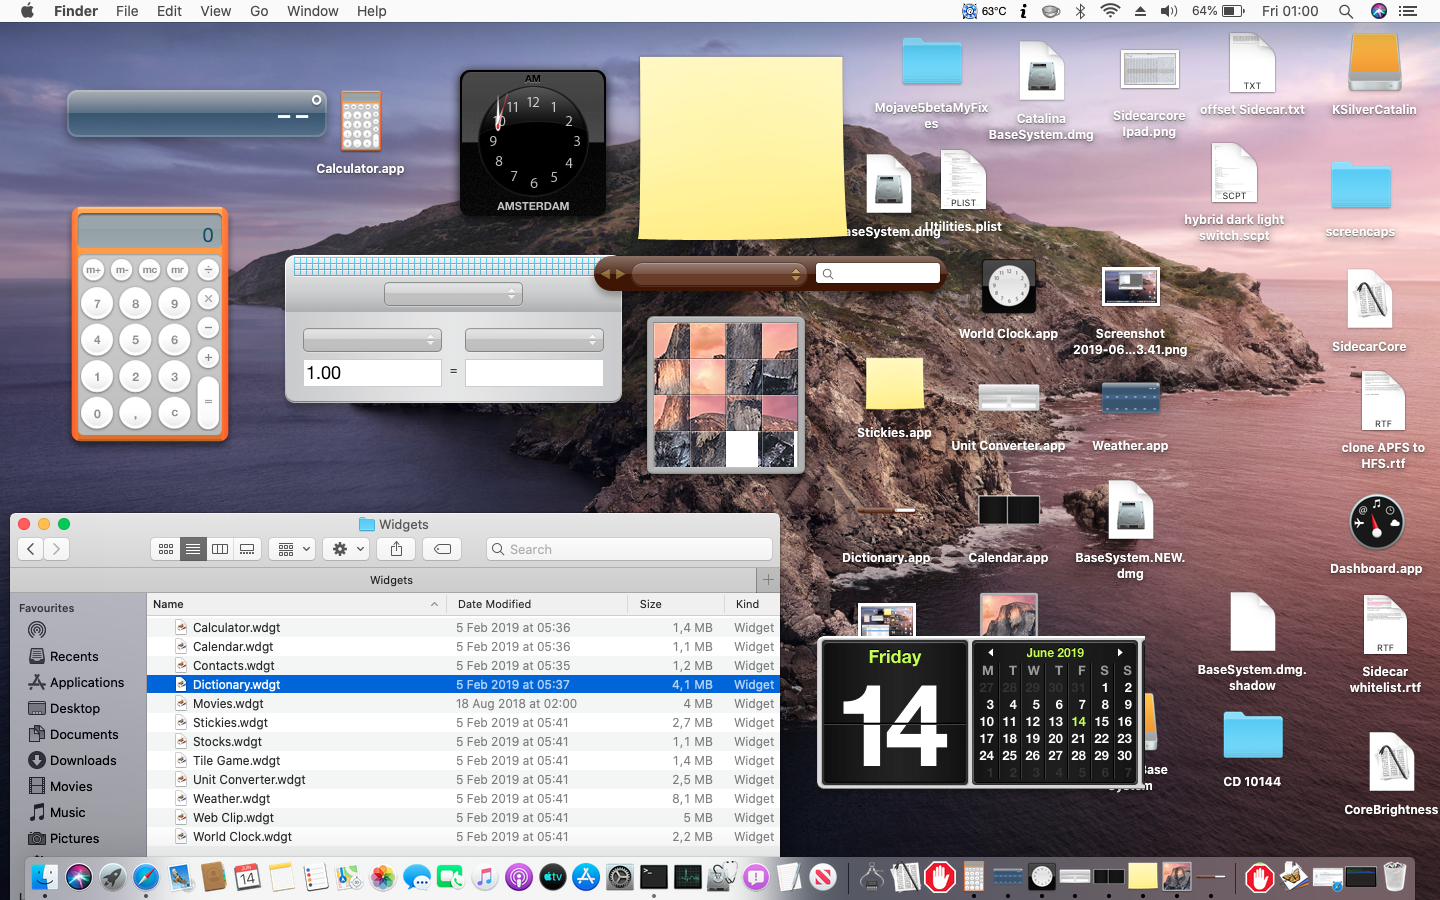Open Wi-Fi status menu
This screenshot has width=1440, height=900.
[x=1110, y=11]
